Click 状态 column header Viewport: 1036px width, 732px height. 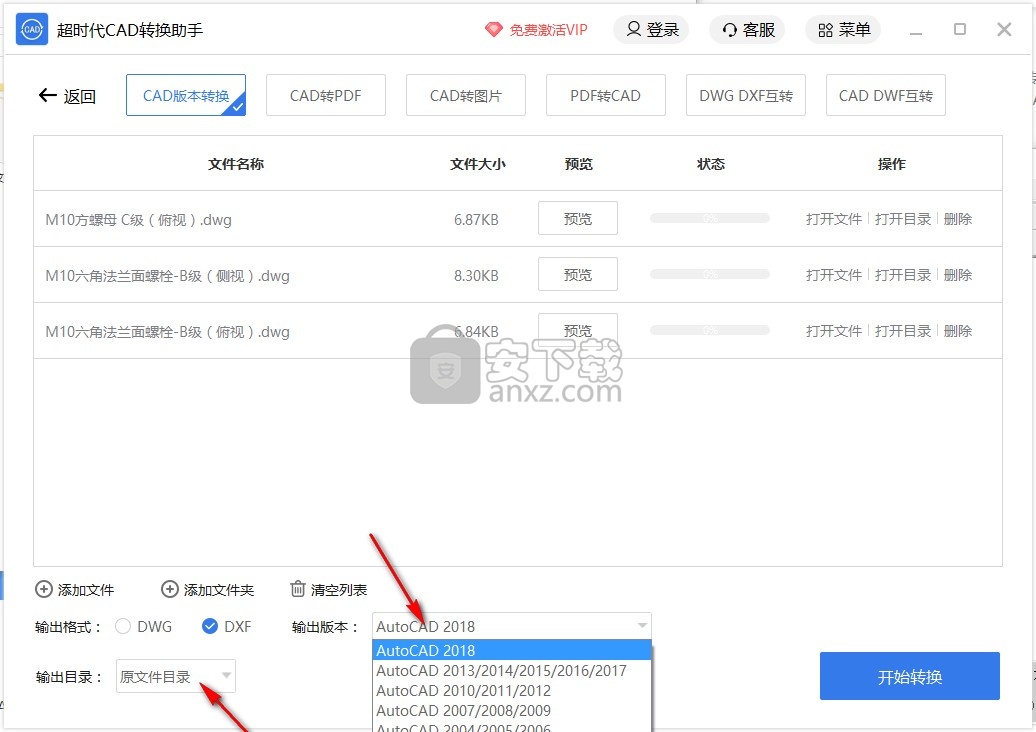tap(711, 164)
